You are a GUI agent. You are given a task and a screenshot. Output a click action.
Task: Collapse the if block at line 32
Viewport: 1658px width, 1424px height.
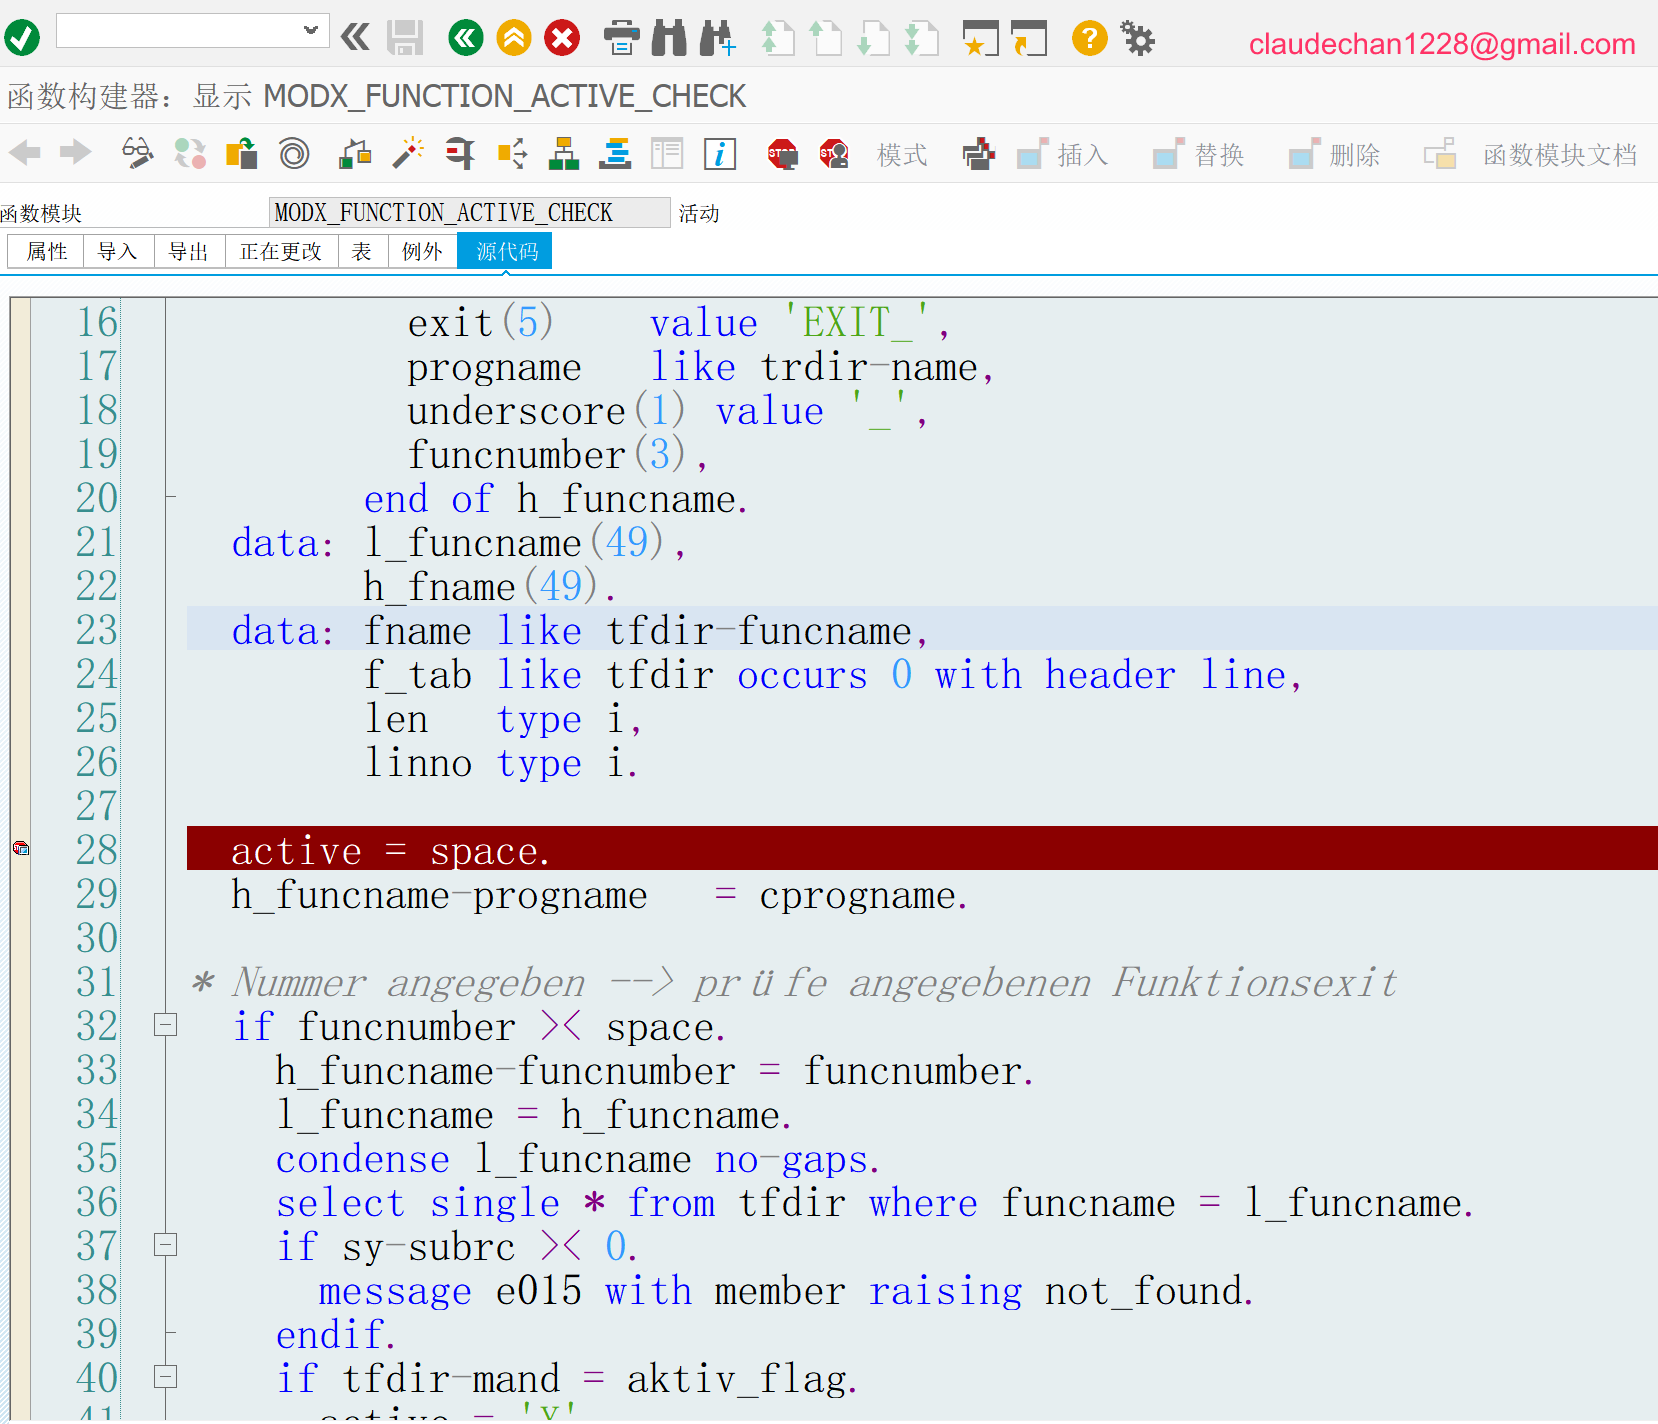[x=166, y=1025]
